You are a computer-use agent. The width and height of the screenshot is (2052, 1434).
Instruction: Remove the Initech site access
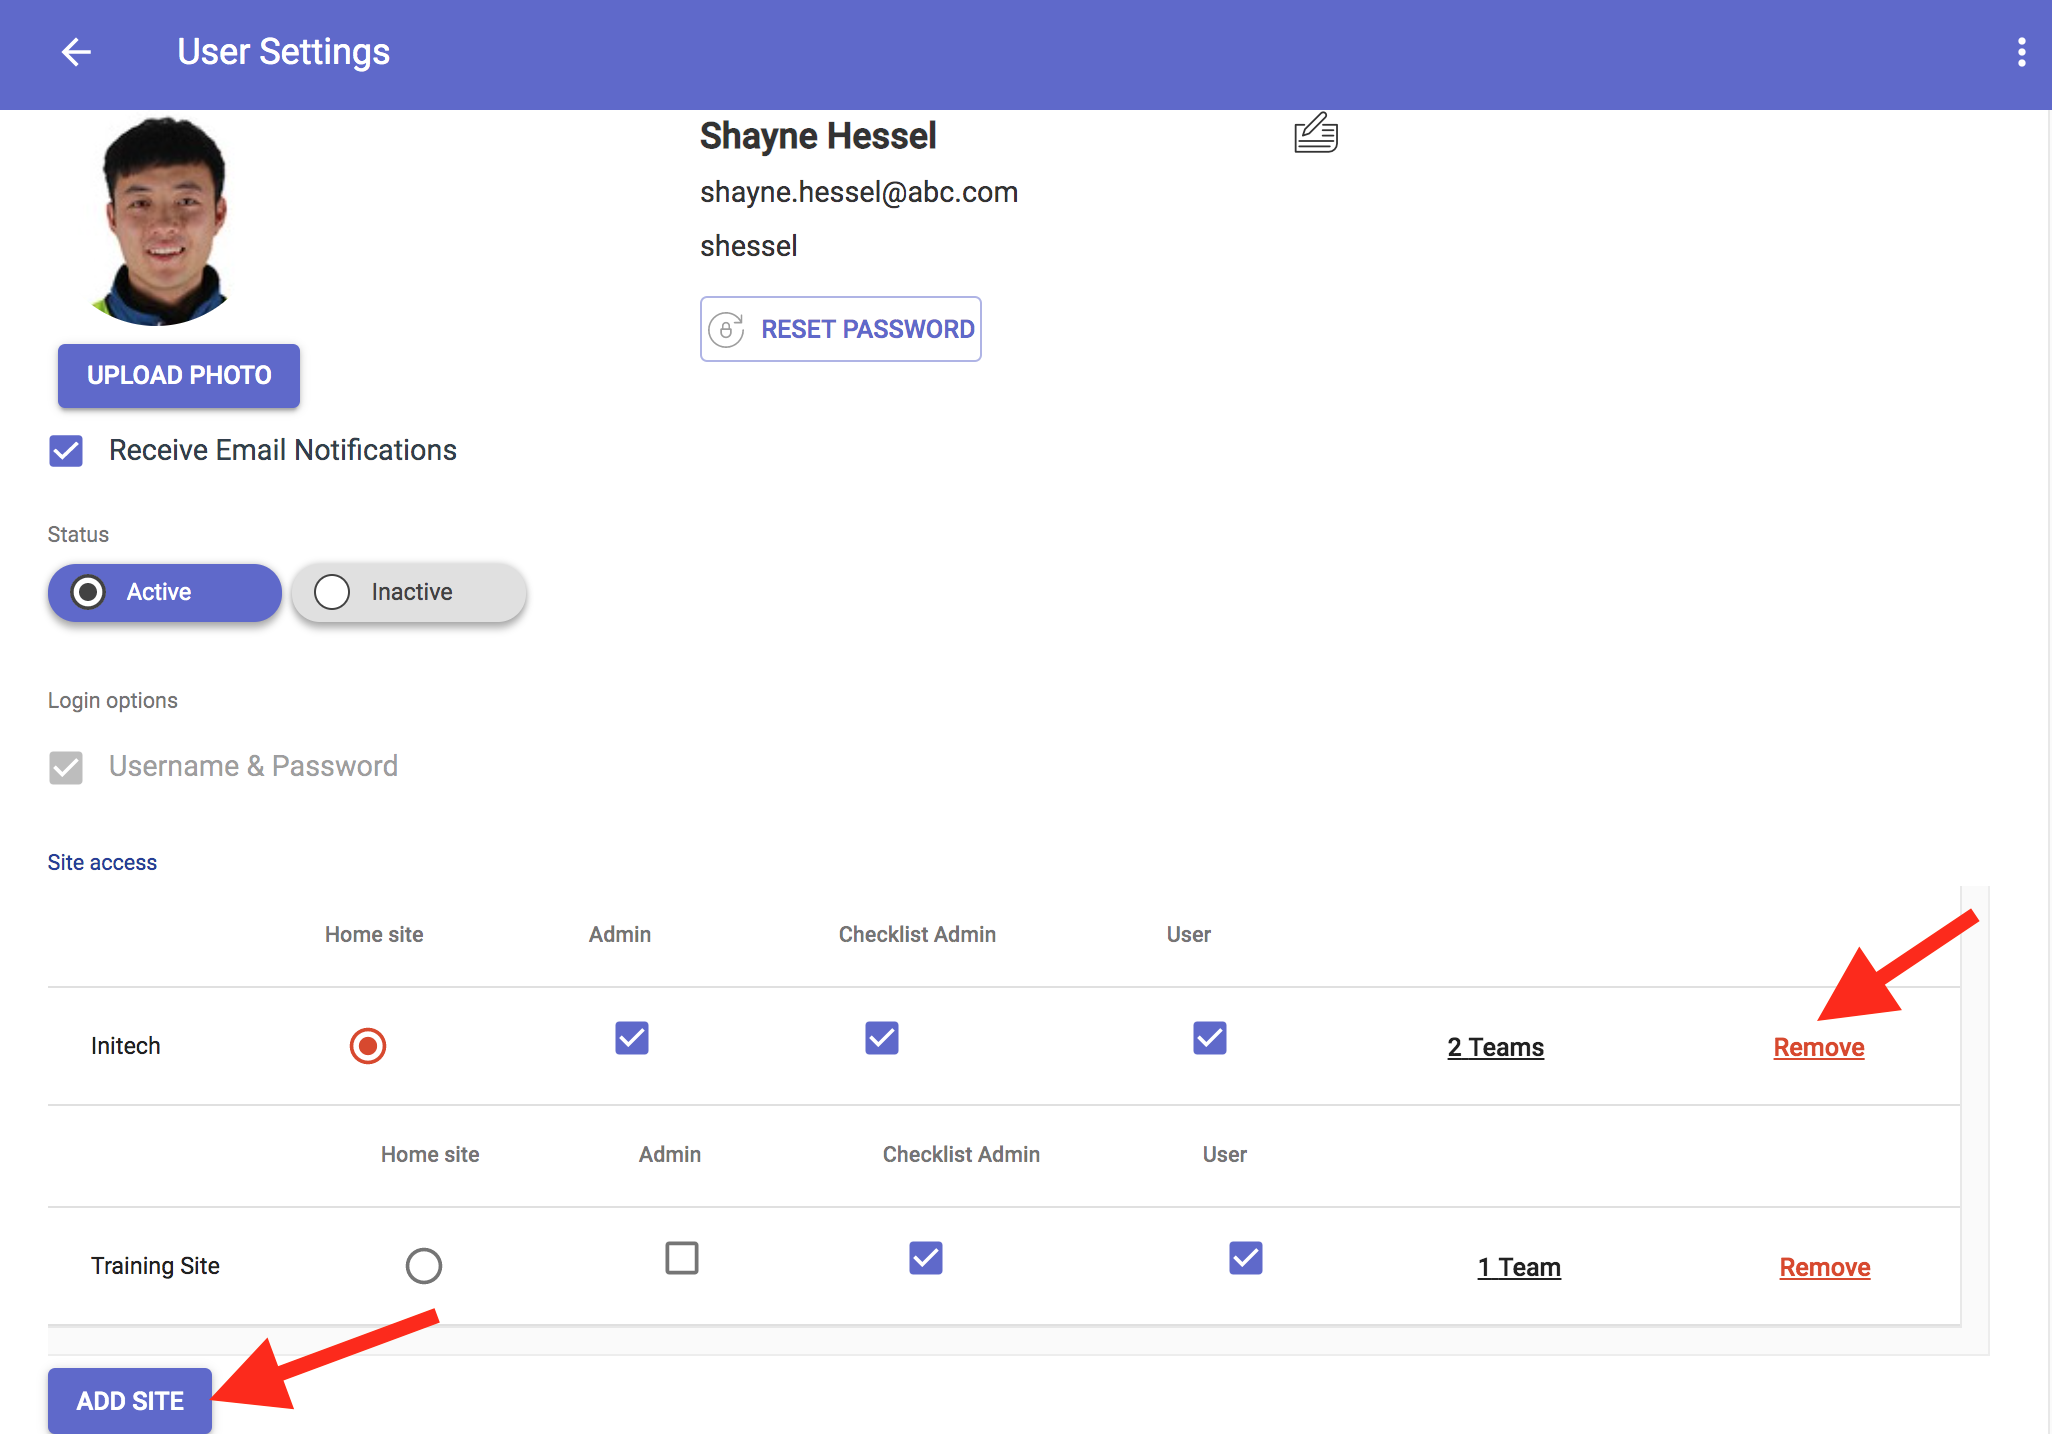pos(1818,1047)
